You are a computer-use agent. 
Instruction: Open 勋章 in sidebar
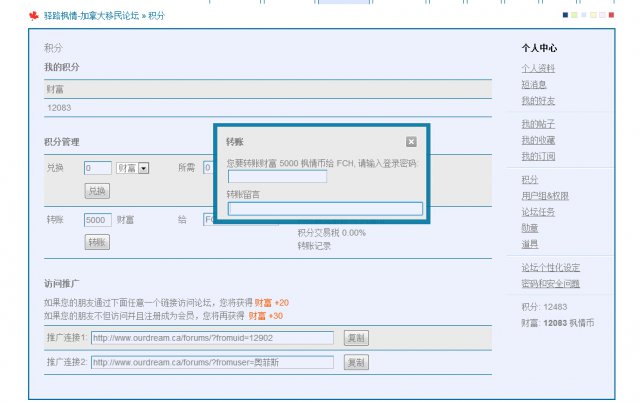pos(530,228)
